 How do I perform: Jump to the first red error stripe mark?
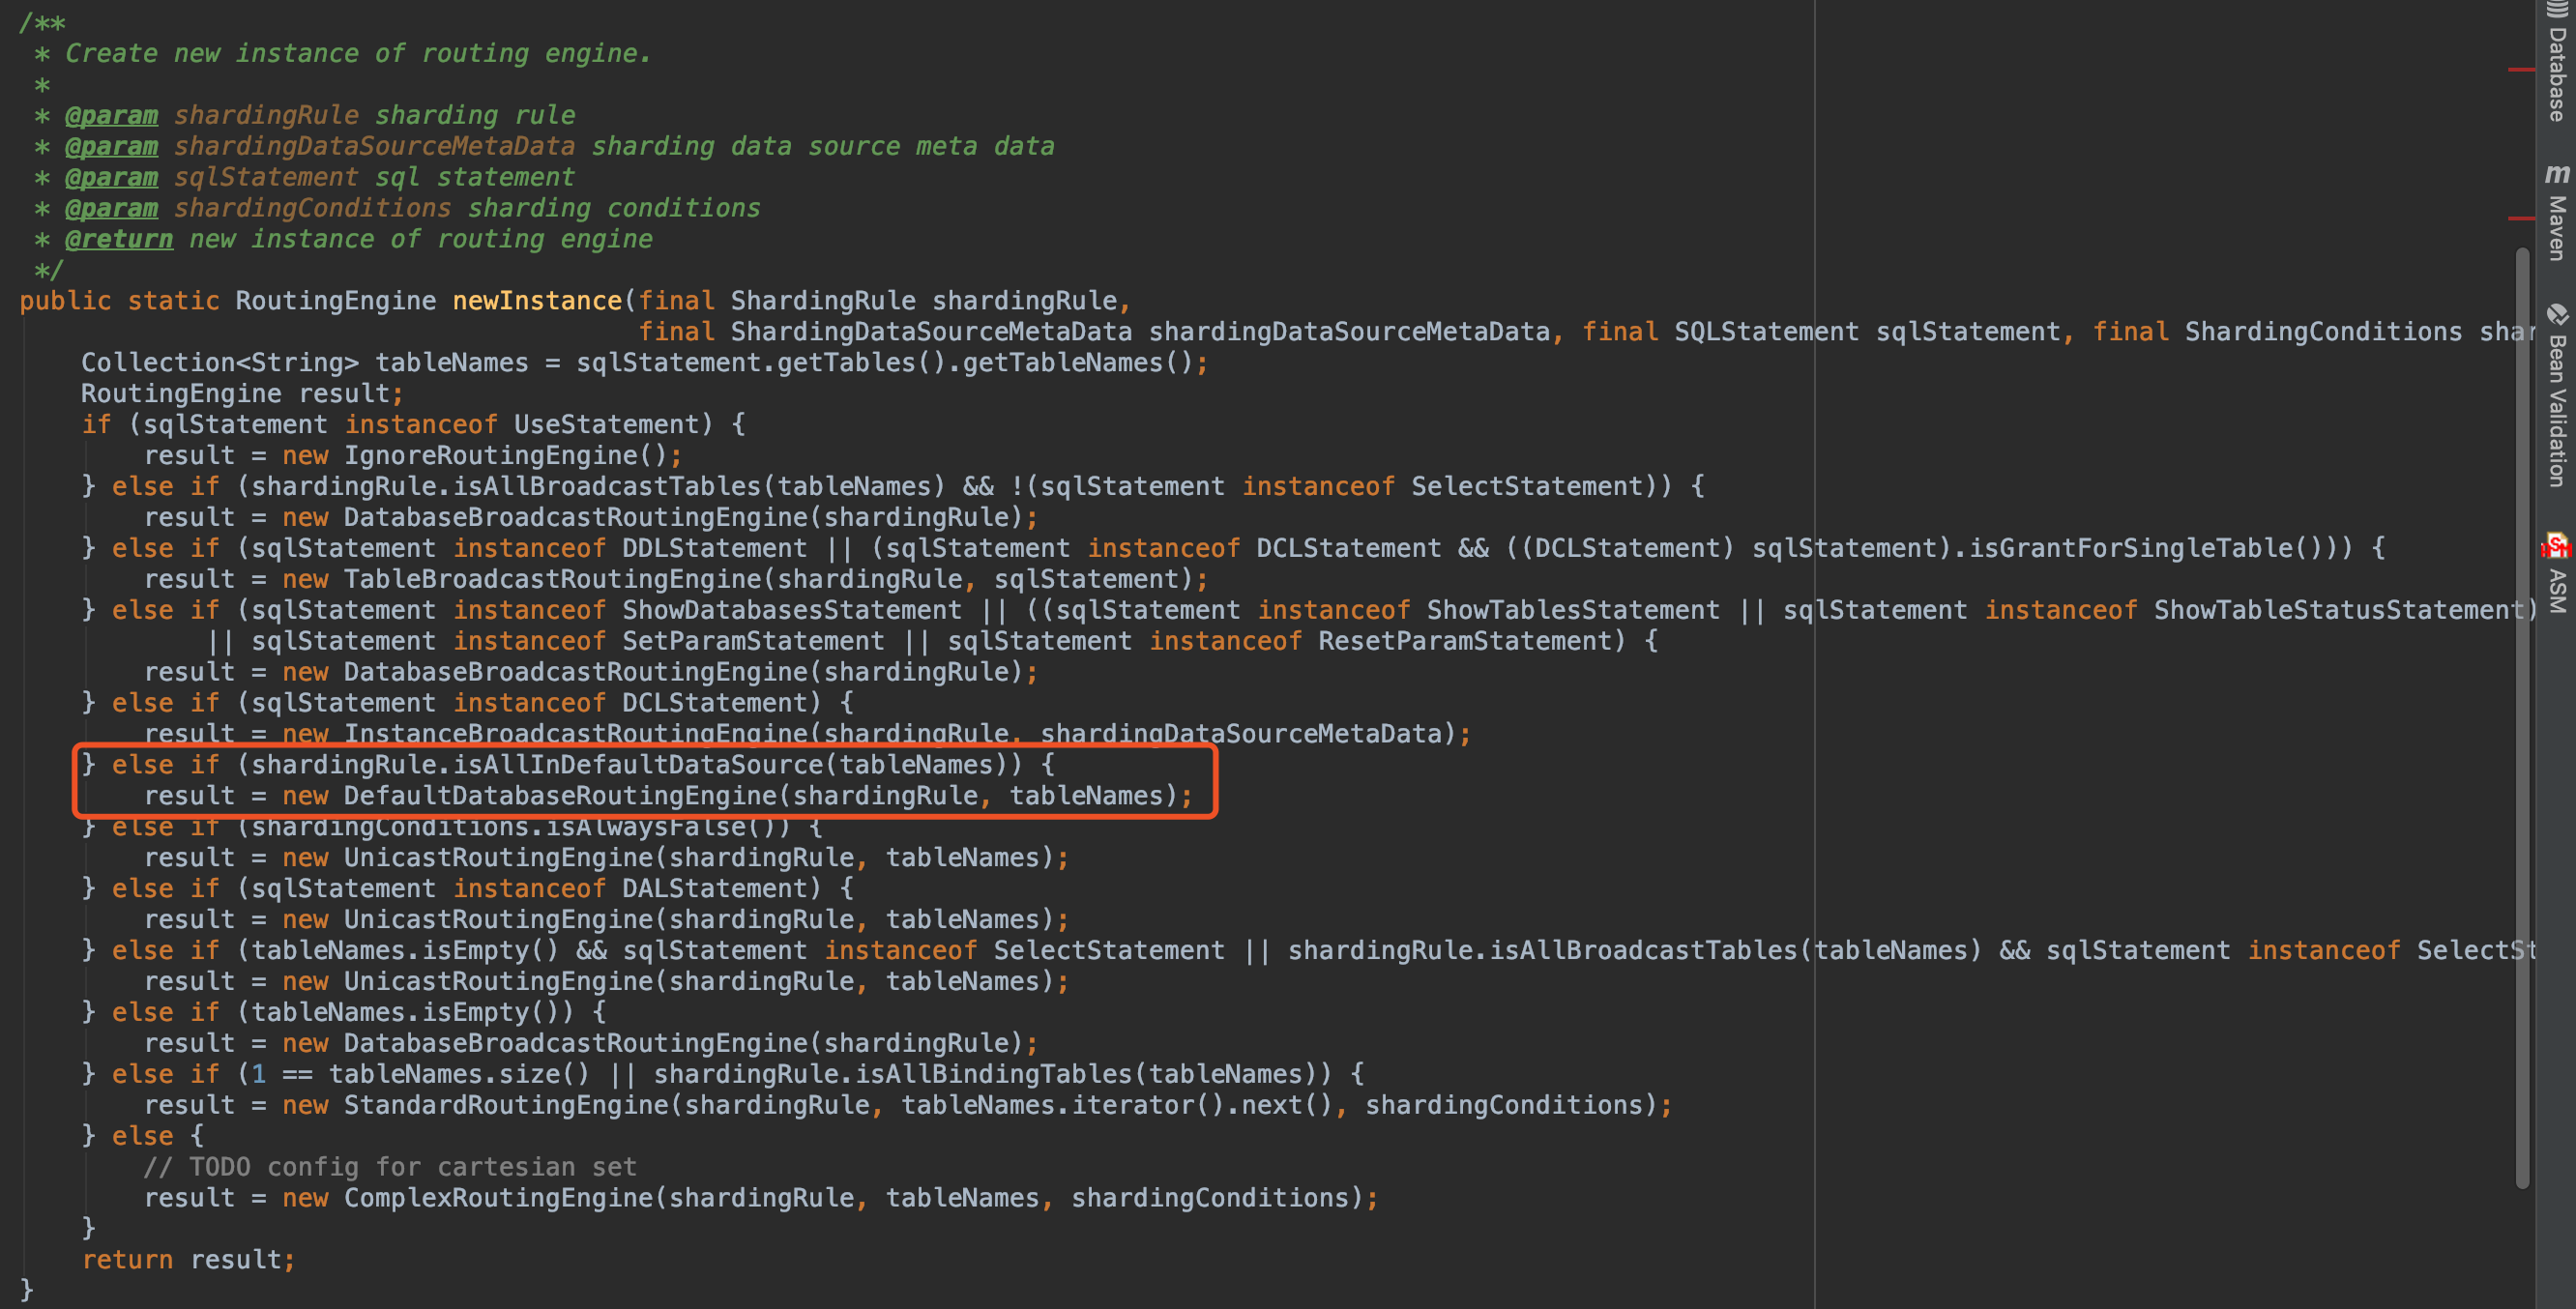(x=2522, y=70)
